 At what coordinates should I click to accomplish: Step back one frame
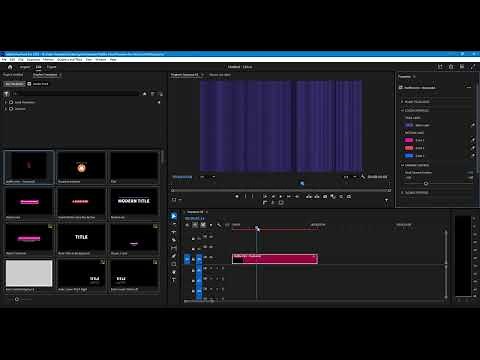click(273, 196)
